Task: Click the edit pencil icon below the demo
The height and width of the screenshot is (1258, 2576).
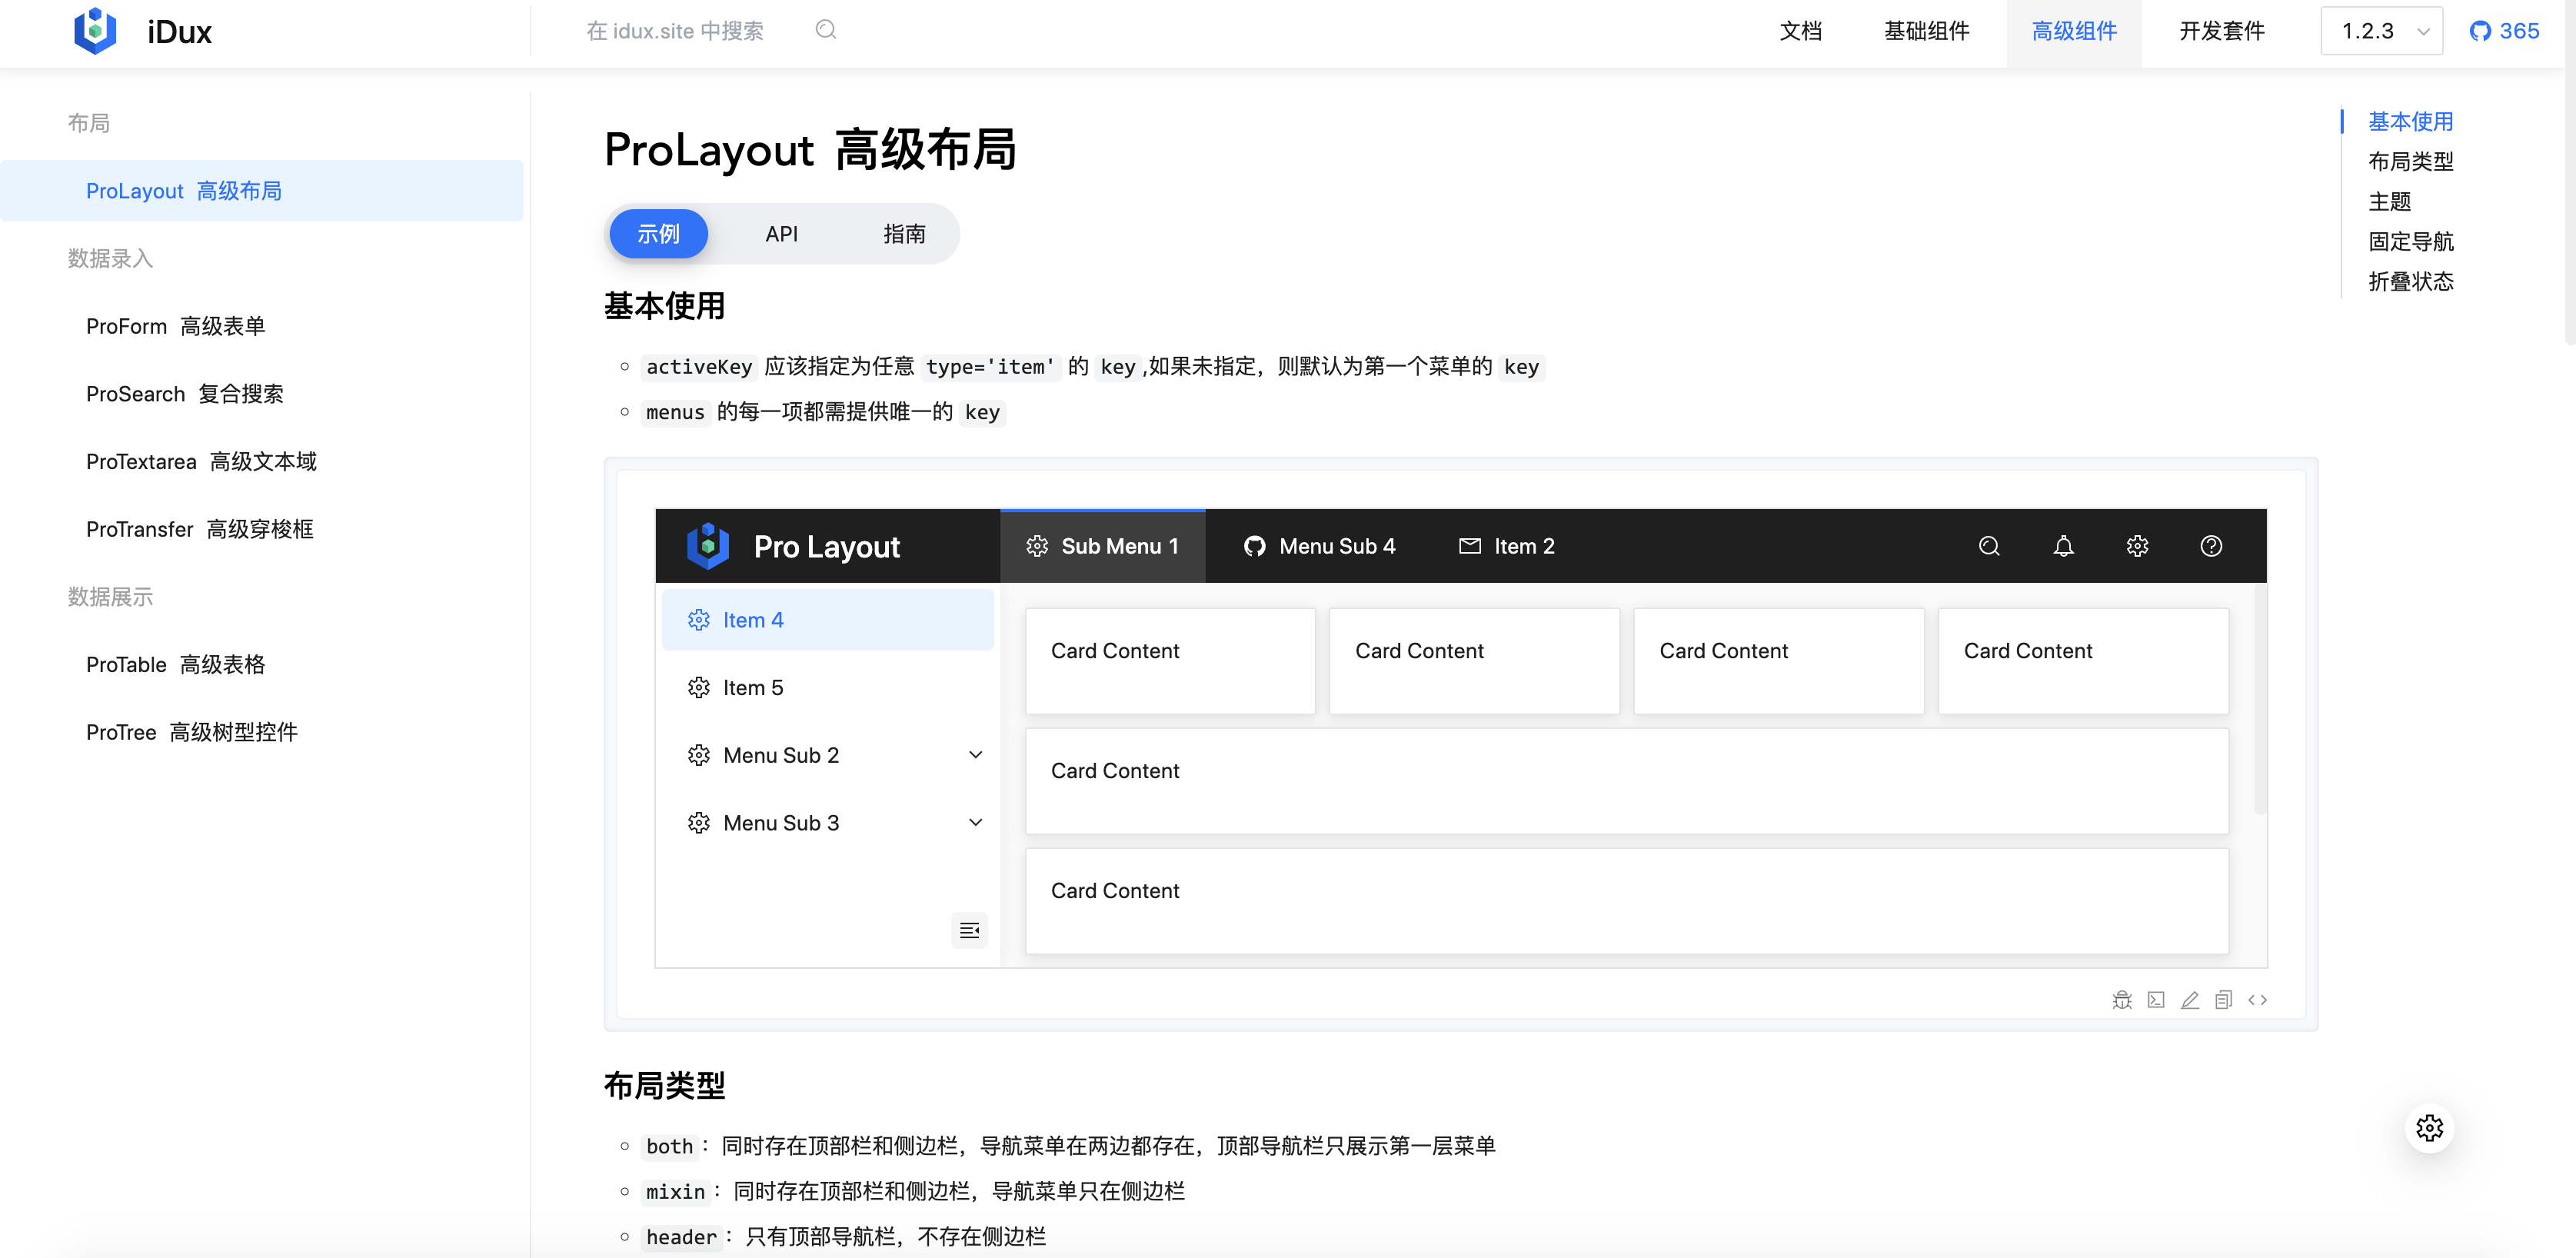Action: 2190,1000
